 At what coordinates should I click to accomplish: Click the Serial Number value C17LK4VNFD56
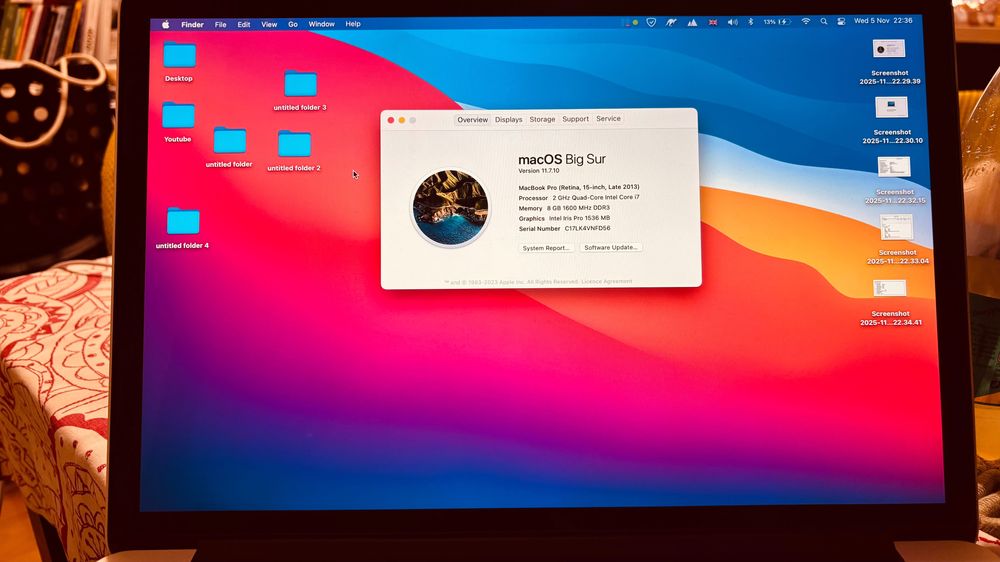coord(587,228)
